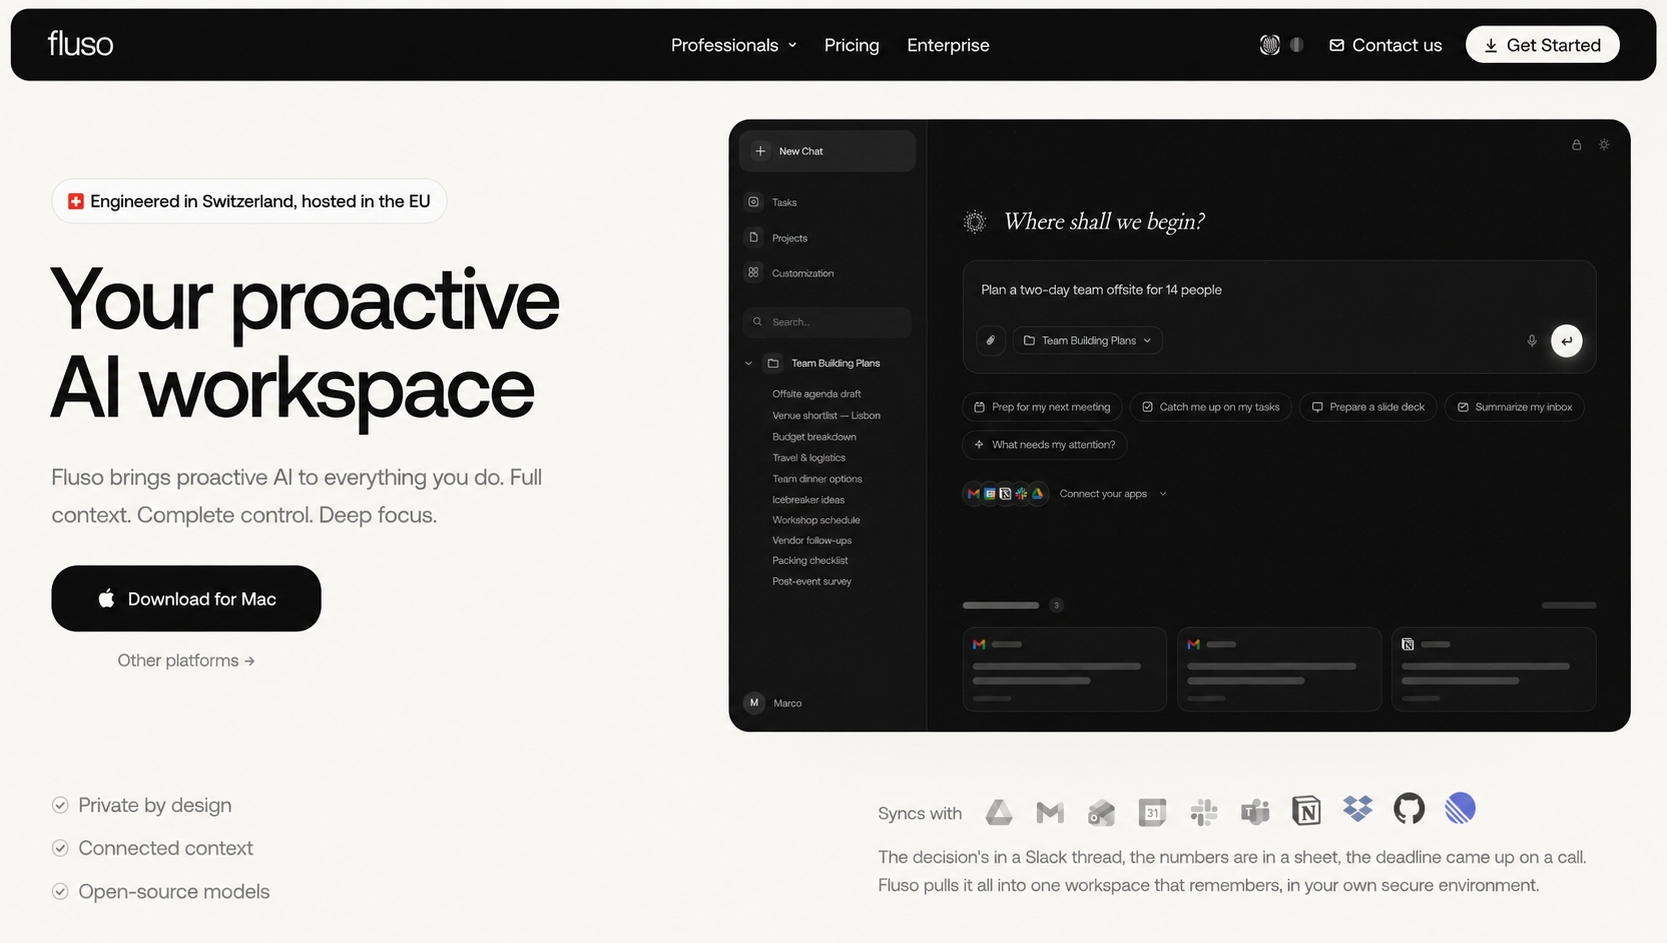Screen dimensions: 1667x943
Task: Open Venue shortlist — Lisbon chat
Action: [826, 415]
